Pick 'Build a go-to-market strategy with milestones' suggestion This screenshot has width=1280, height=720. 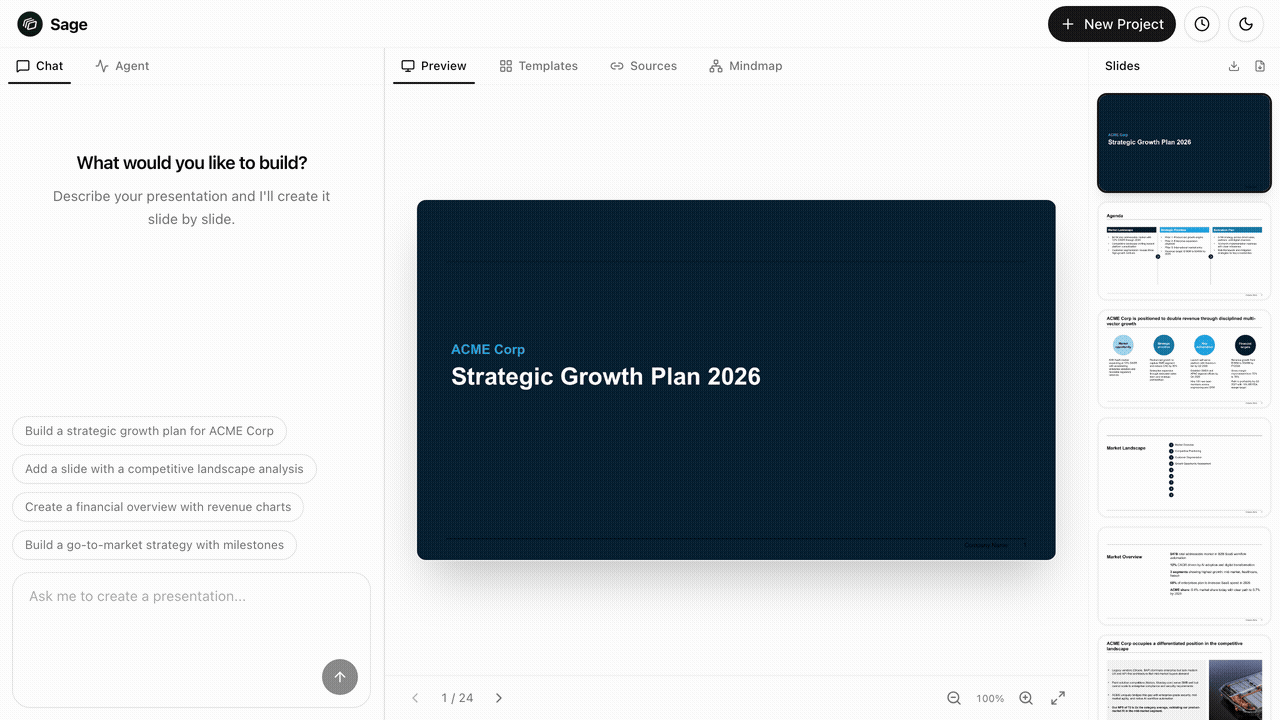point(154,545)
